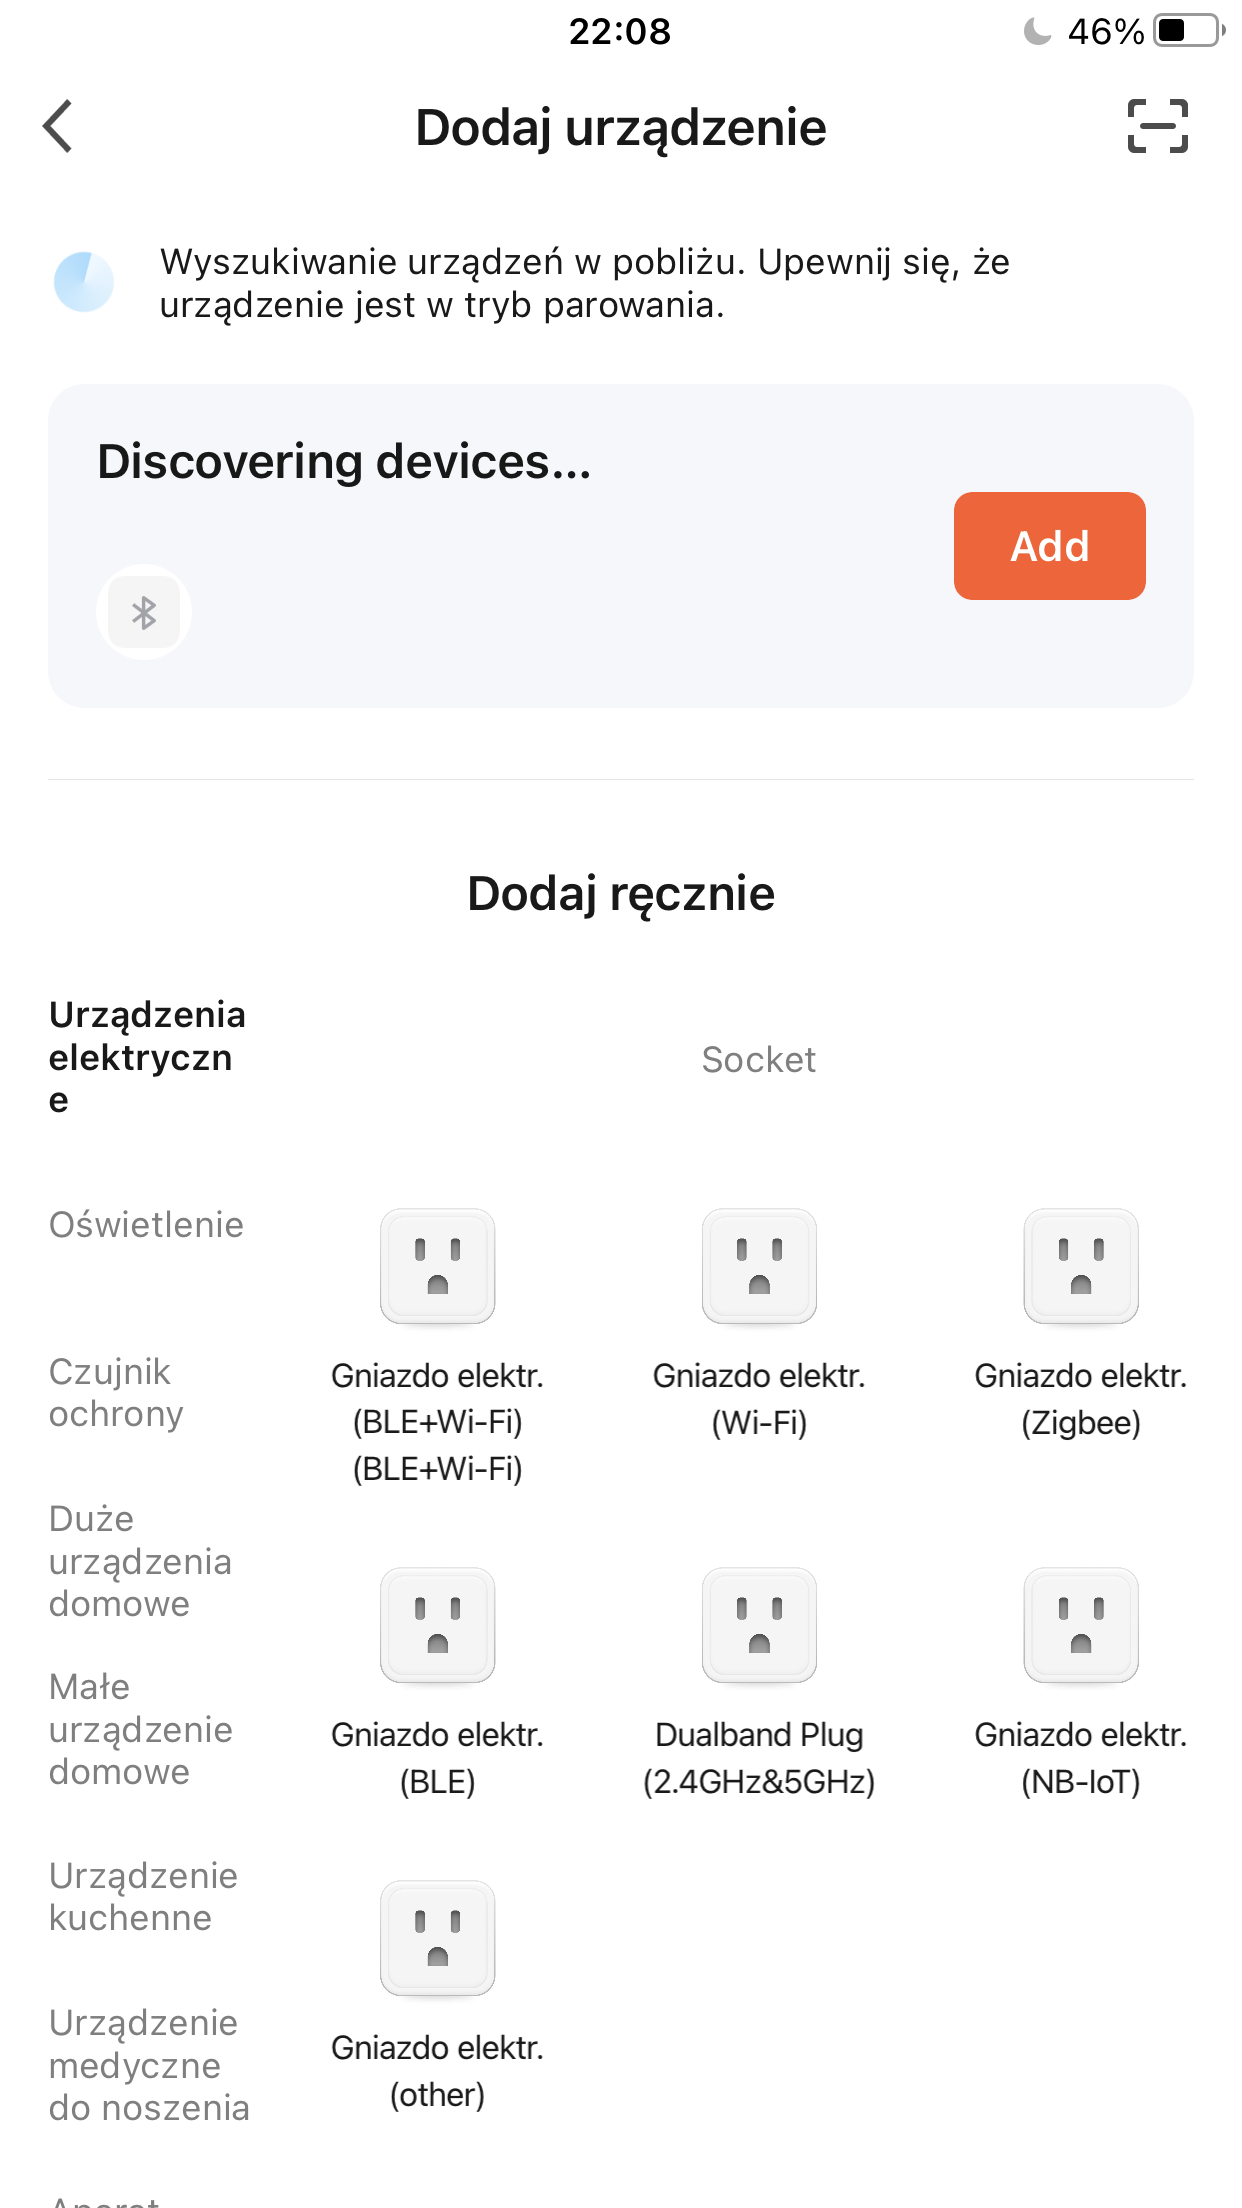Choose Gniazdo elektr. (Zigbee) socket icon
Viewport: 1242px width, 2208px height.
pyautogui.click(x=1080, y=1266)
